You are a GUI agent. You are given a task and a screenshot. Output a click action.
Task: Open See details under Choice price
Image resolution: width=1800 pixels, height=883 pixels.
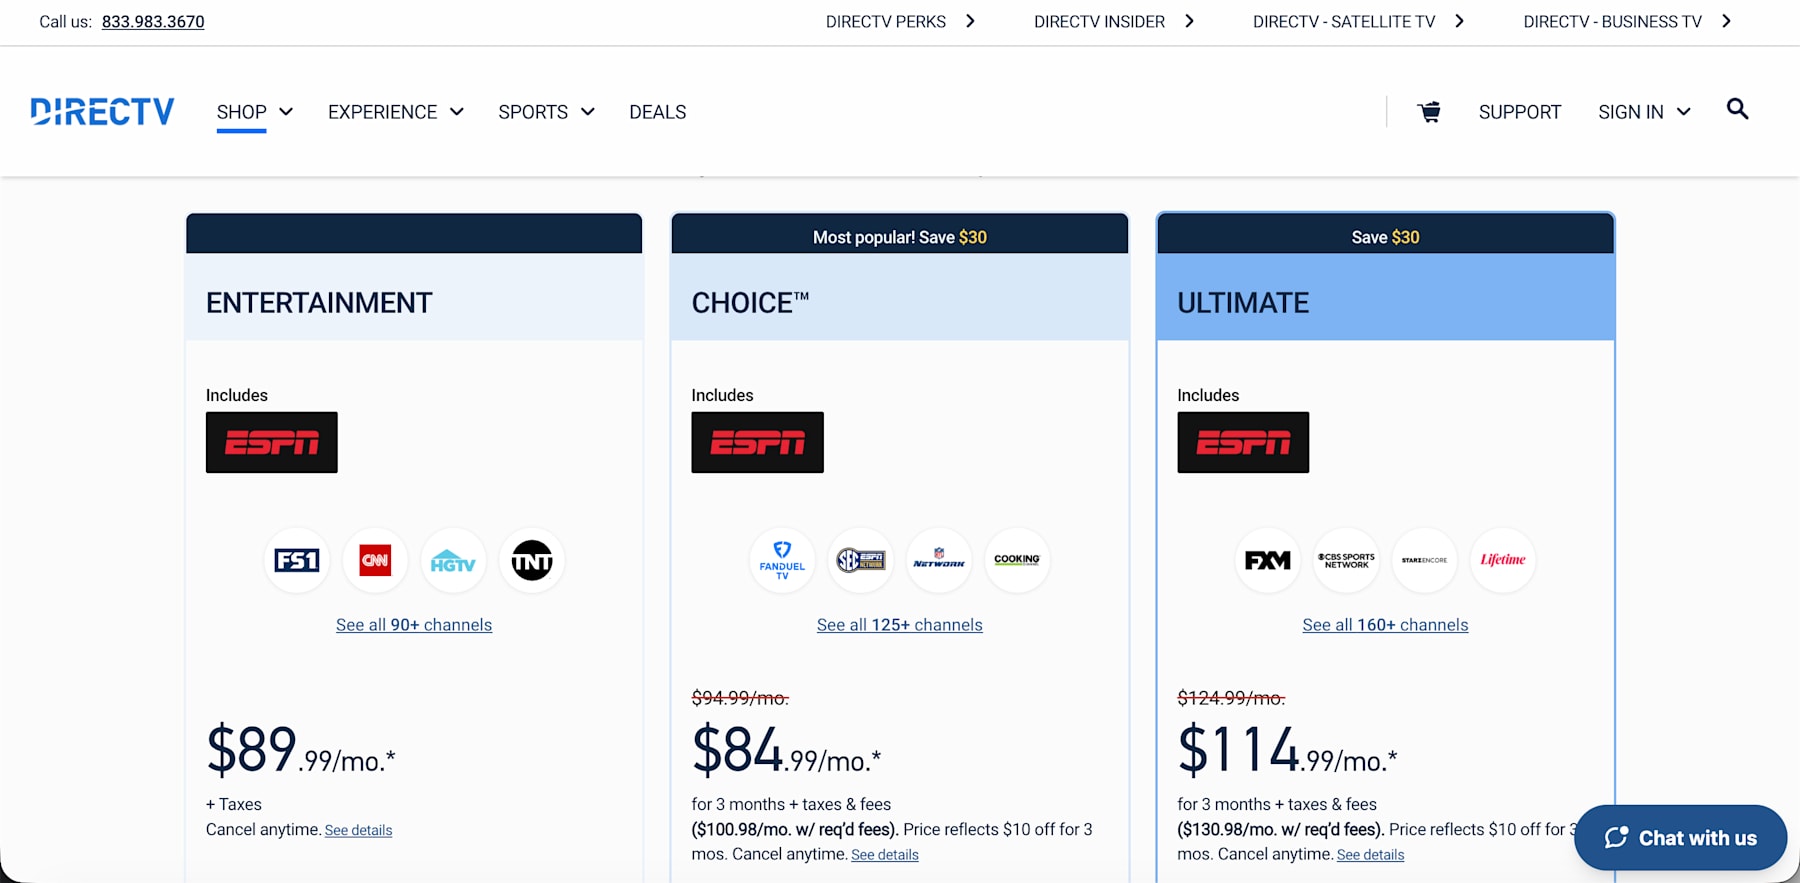(x=885, y=855)
